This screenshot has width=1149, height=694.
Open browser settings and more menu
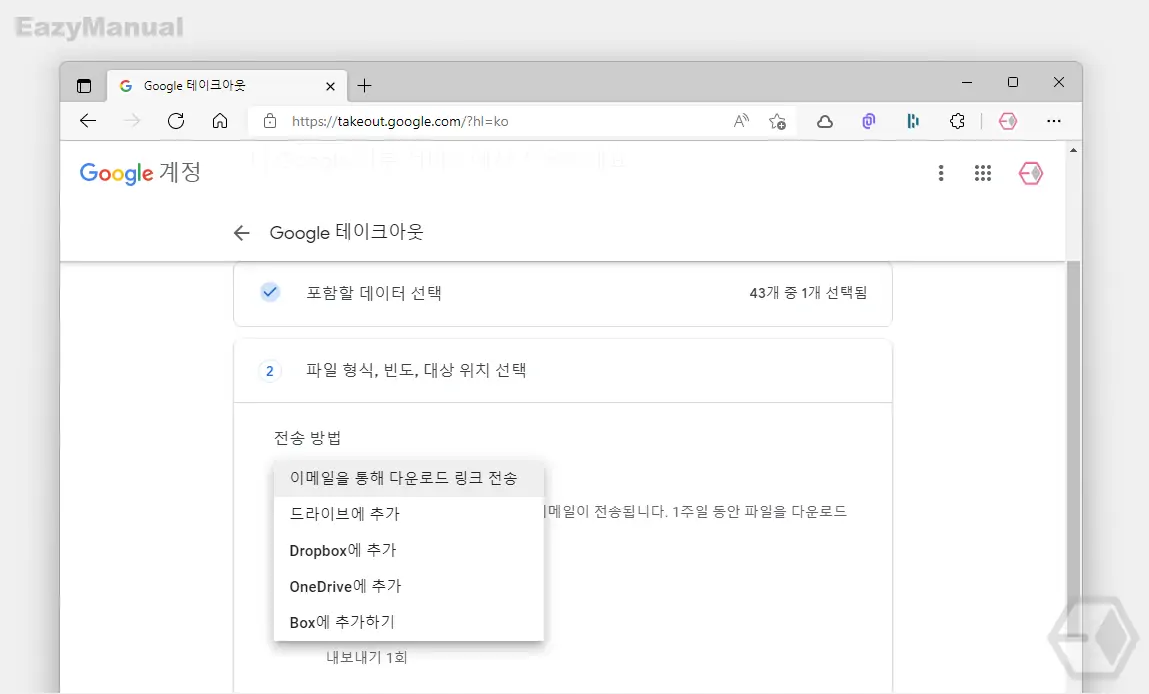click(1054, 121)
